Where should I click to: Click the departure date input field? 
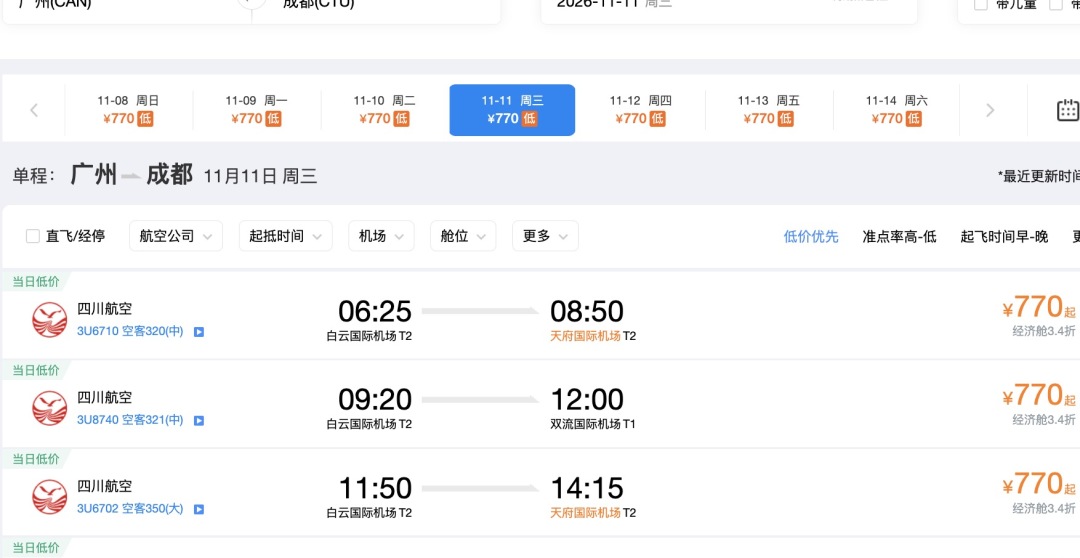[729, 8]
